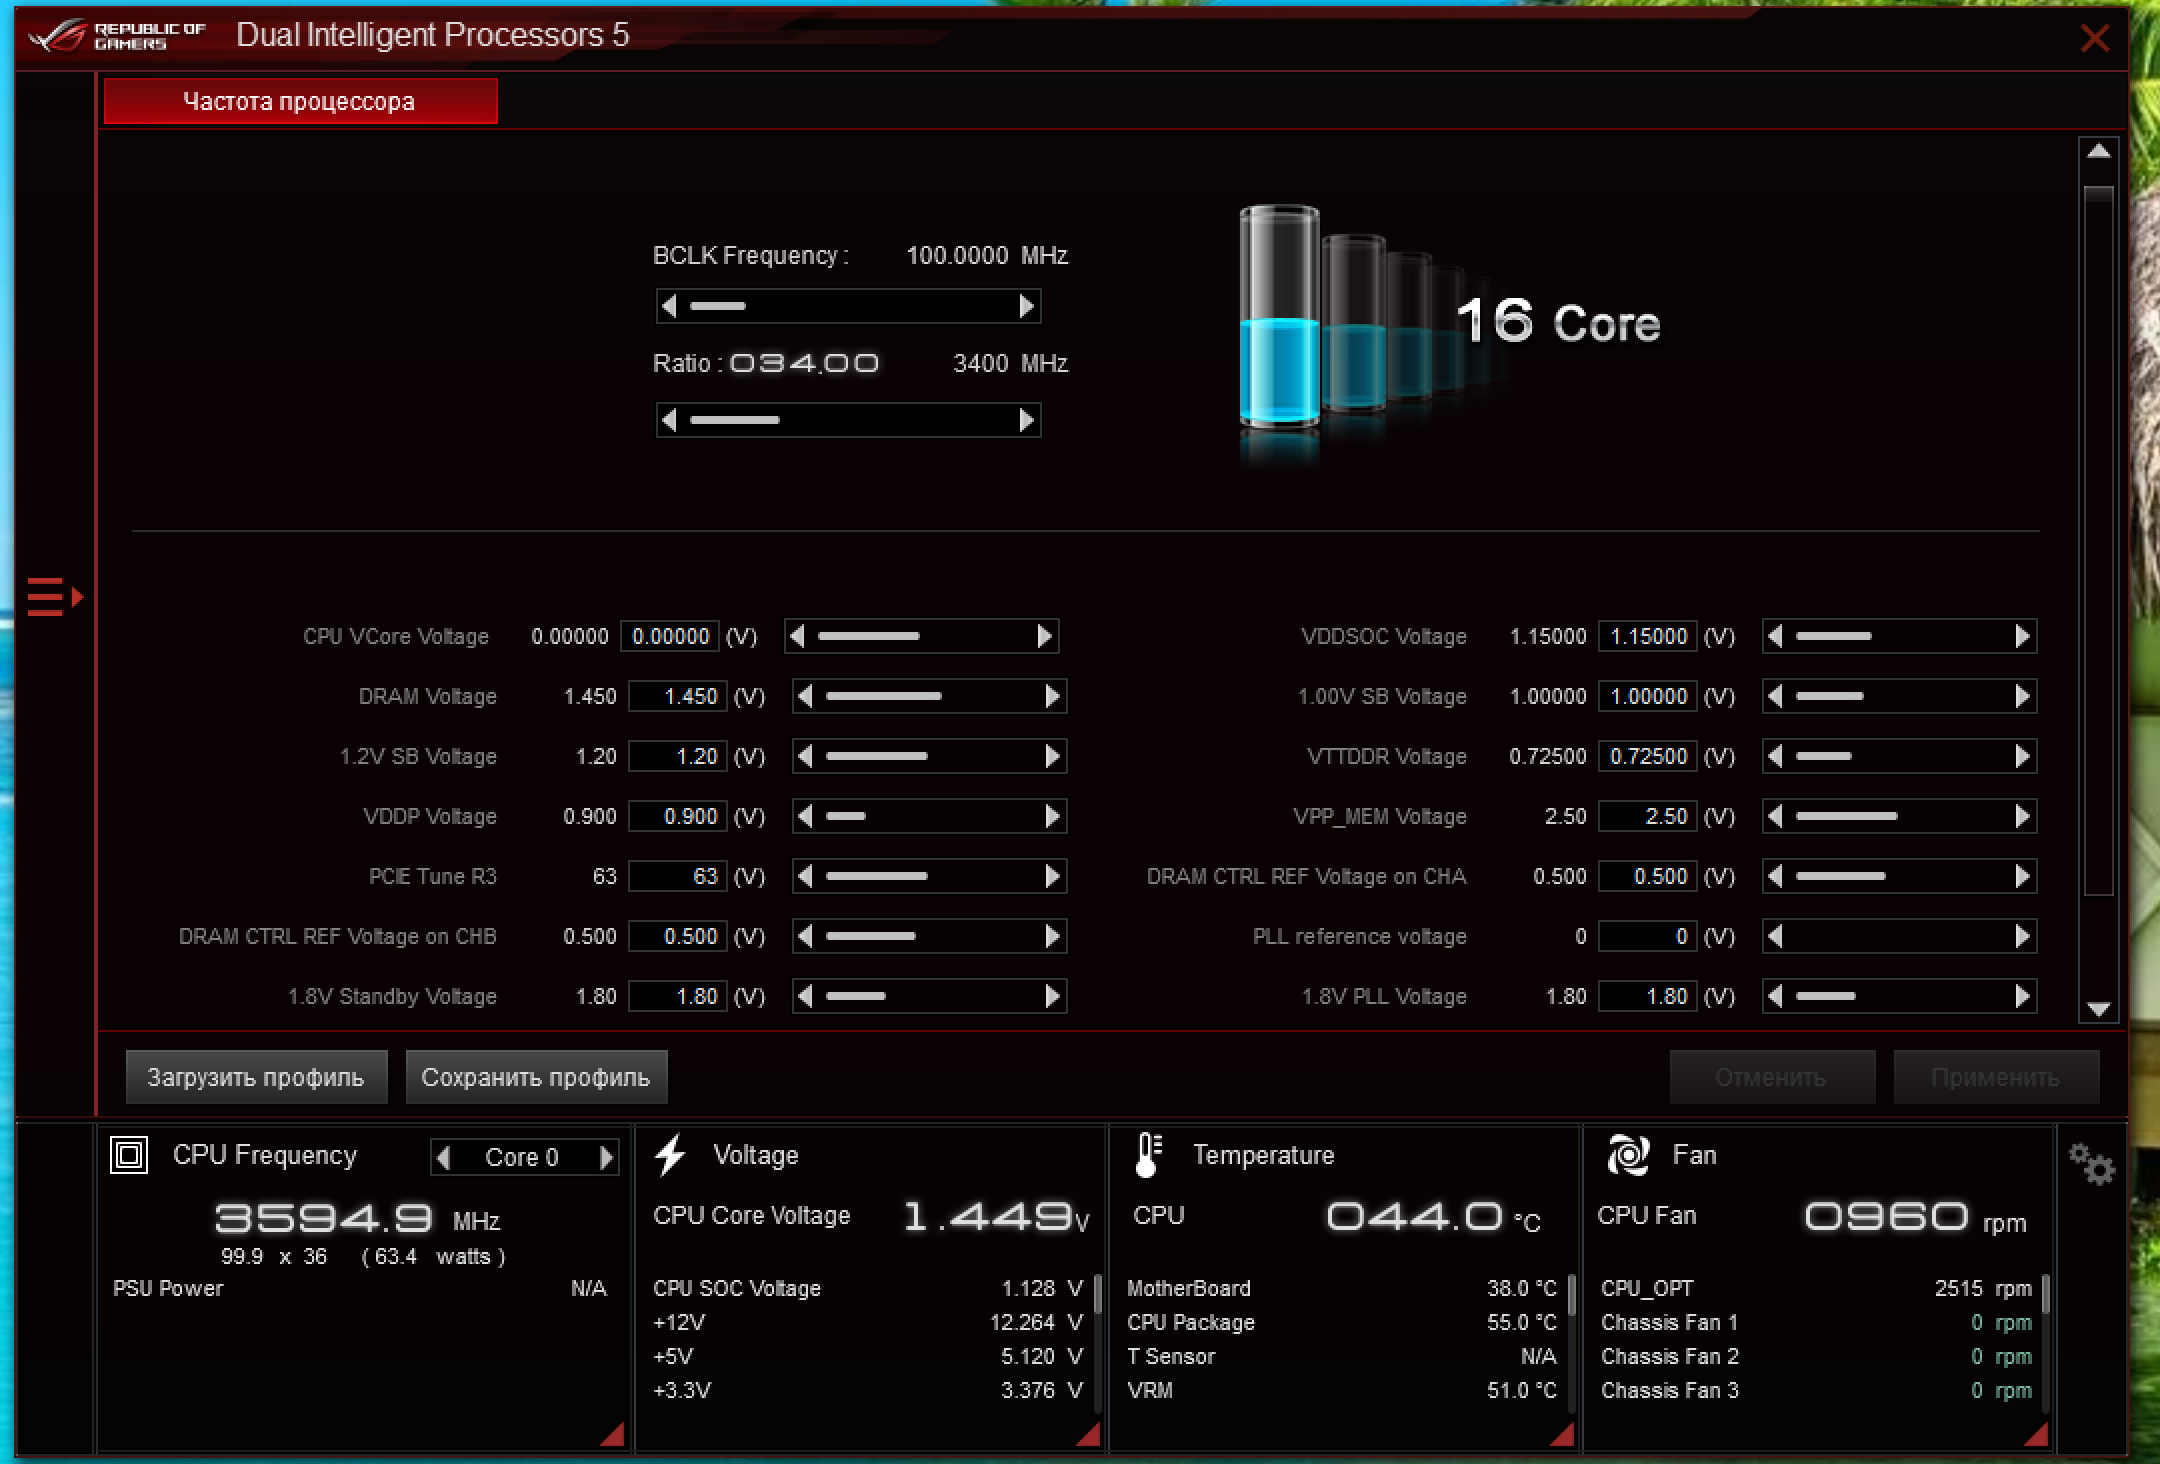Click the Temperature thermometer icon
The width and height of the screenshot is (2160, 1464).
[x=1148, y=1155]
